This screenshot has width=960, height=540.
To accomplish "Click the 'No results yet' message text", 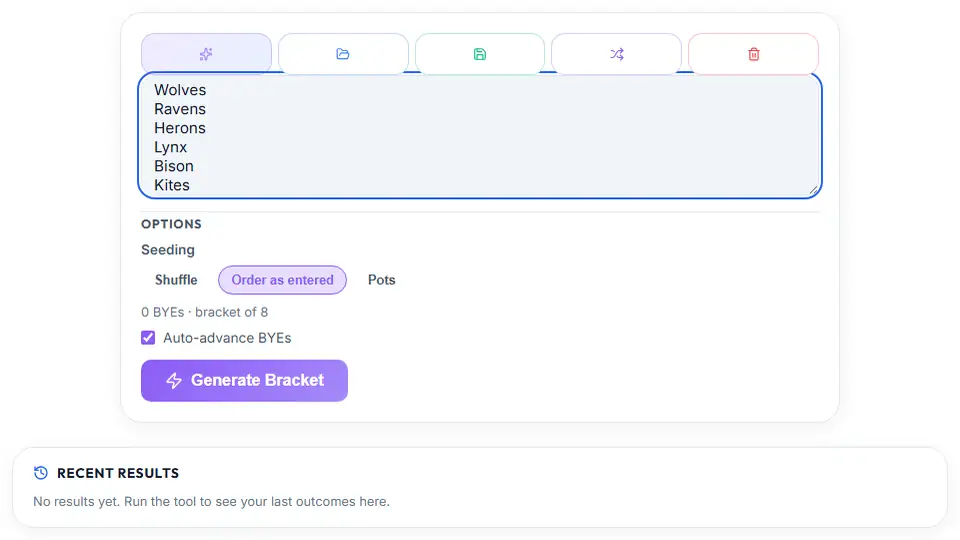I will [x=211, y=501].
